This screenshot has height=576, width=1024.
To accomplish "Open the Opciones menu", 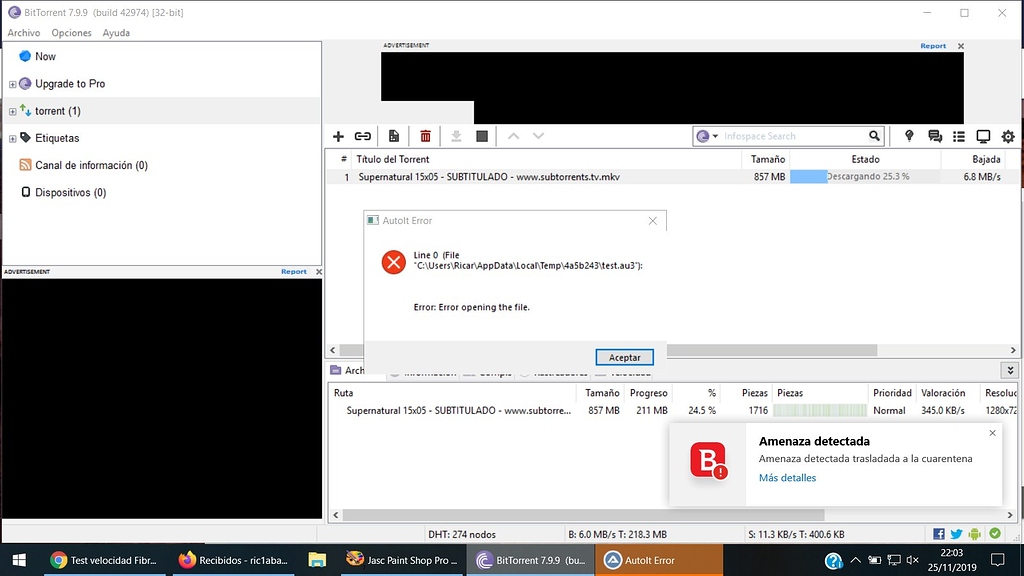I will [71, 32].
